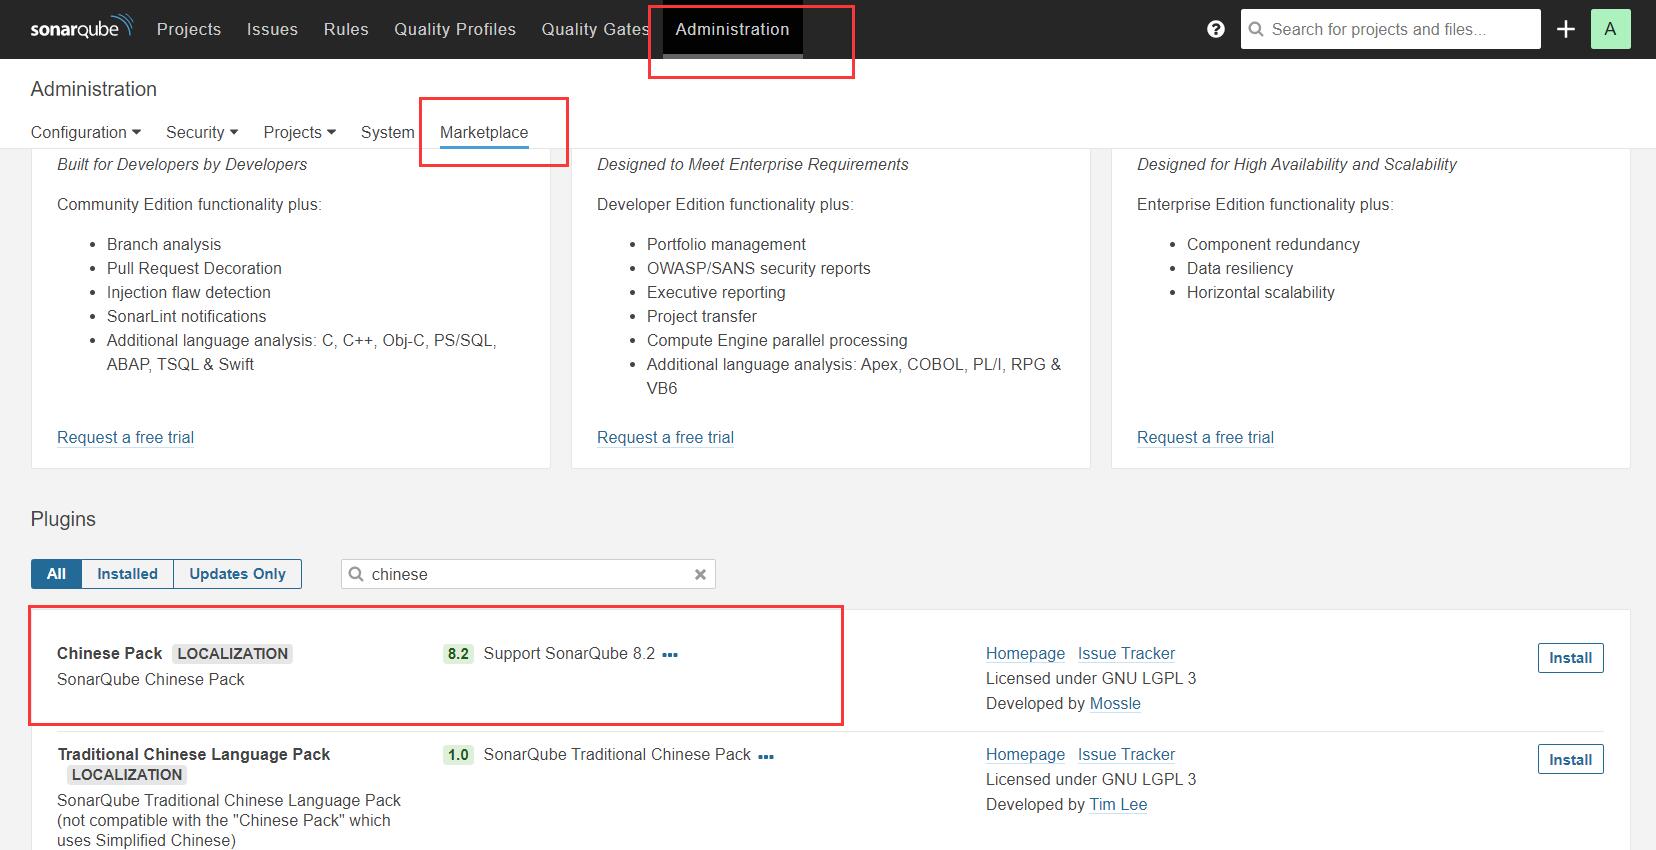Viewport: 1656px width, 850px height.
Task: Select the Installed plugins filter
Action: coord(127,574)
